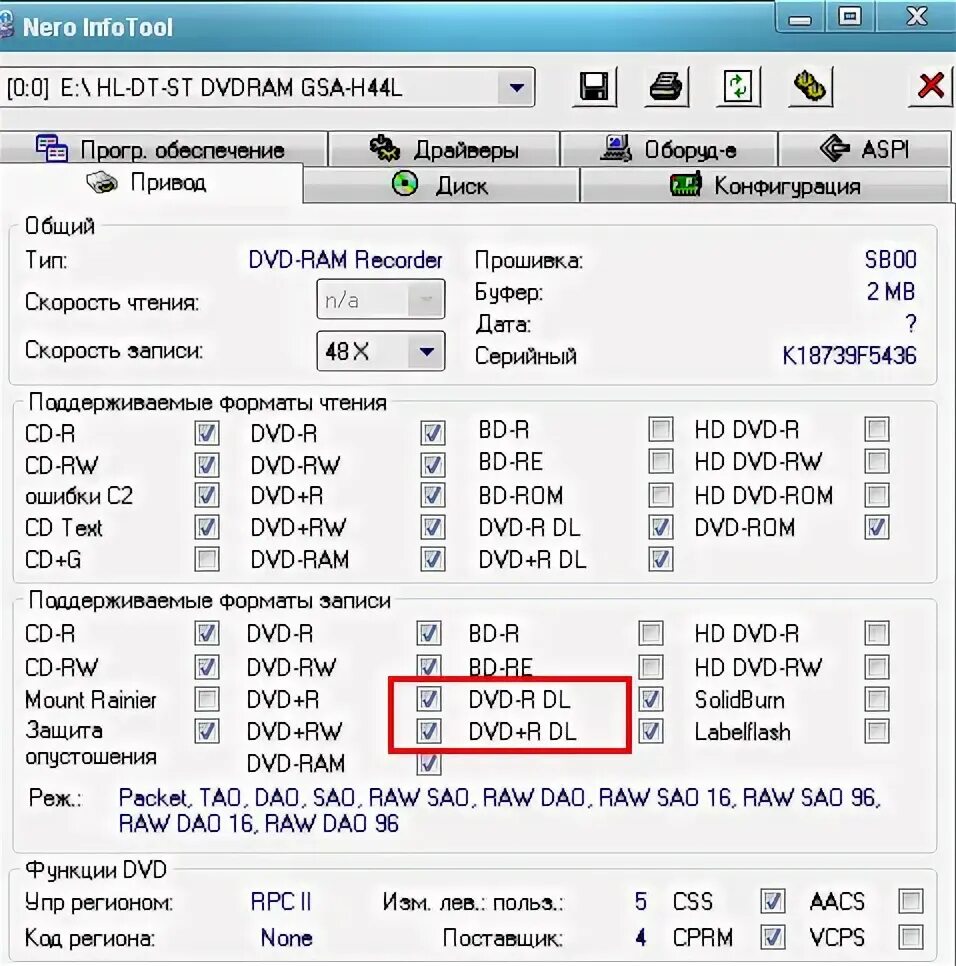Switch to the Оборуд-е tab
956x966 pixels.
(x=669, y=149)
